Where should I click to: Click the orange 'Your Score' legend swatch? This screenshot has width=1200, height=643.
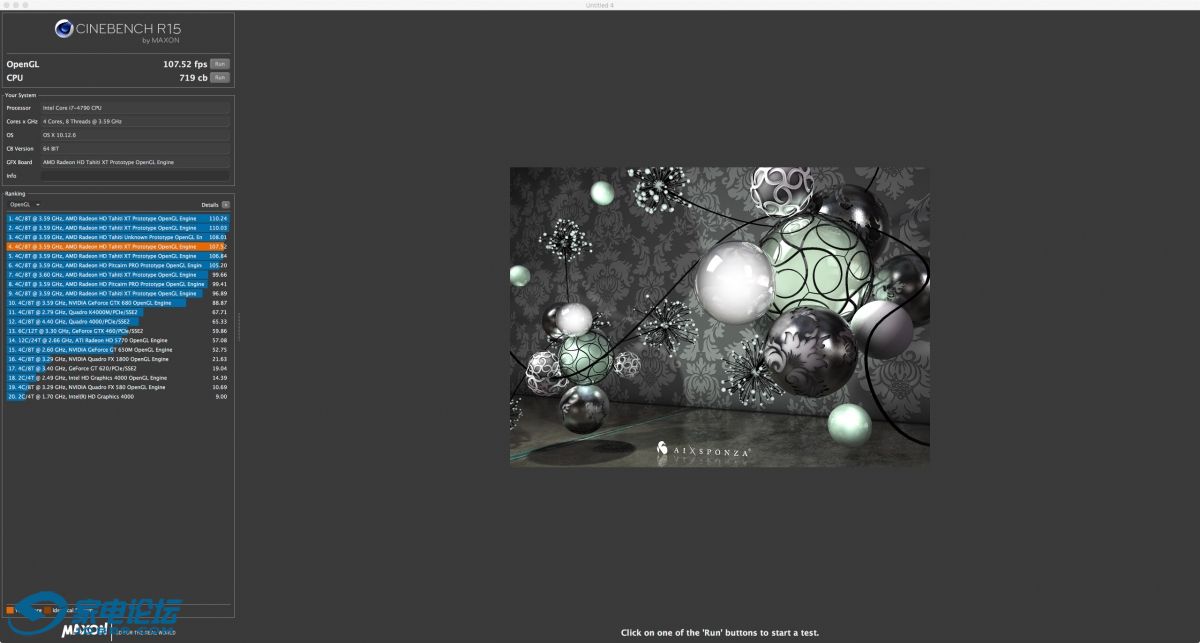[10, 609]
